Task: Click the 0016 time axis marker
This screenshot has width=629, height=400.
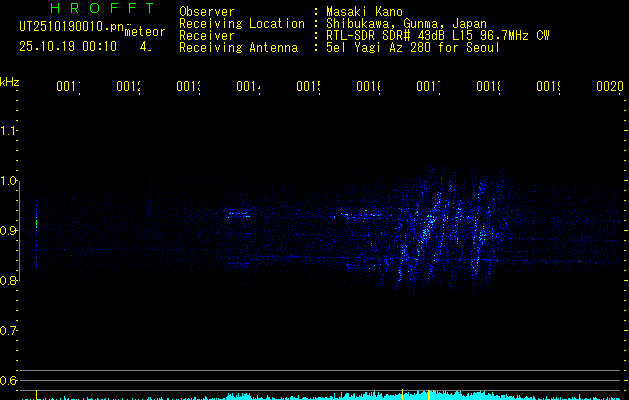Action: click(369, 86)
